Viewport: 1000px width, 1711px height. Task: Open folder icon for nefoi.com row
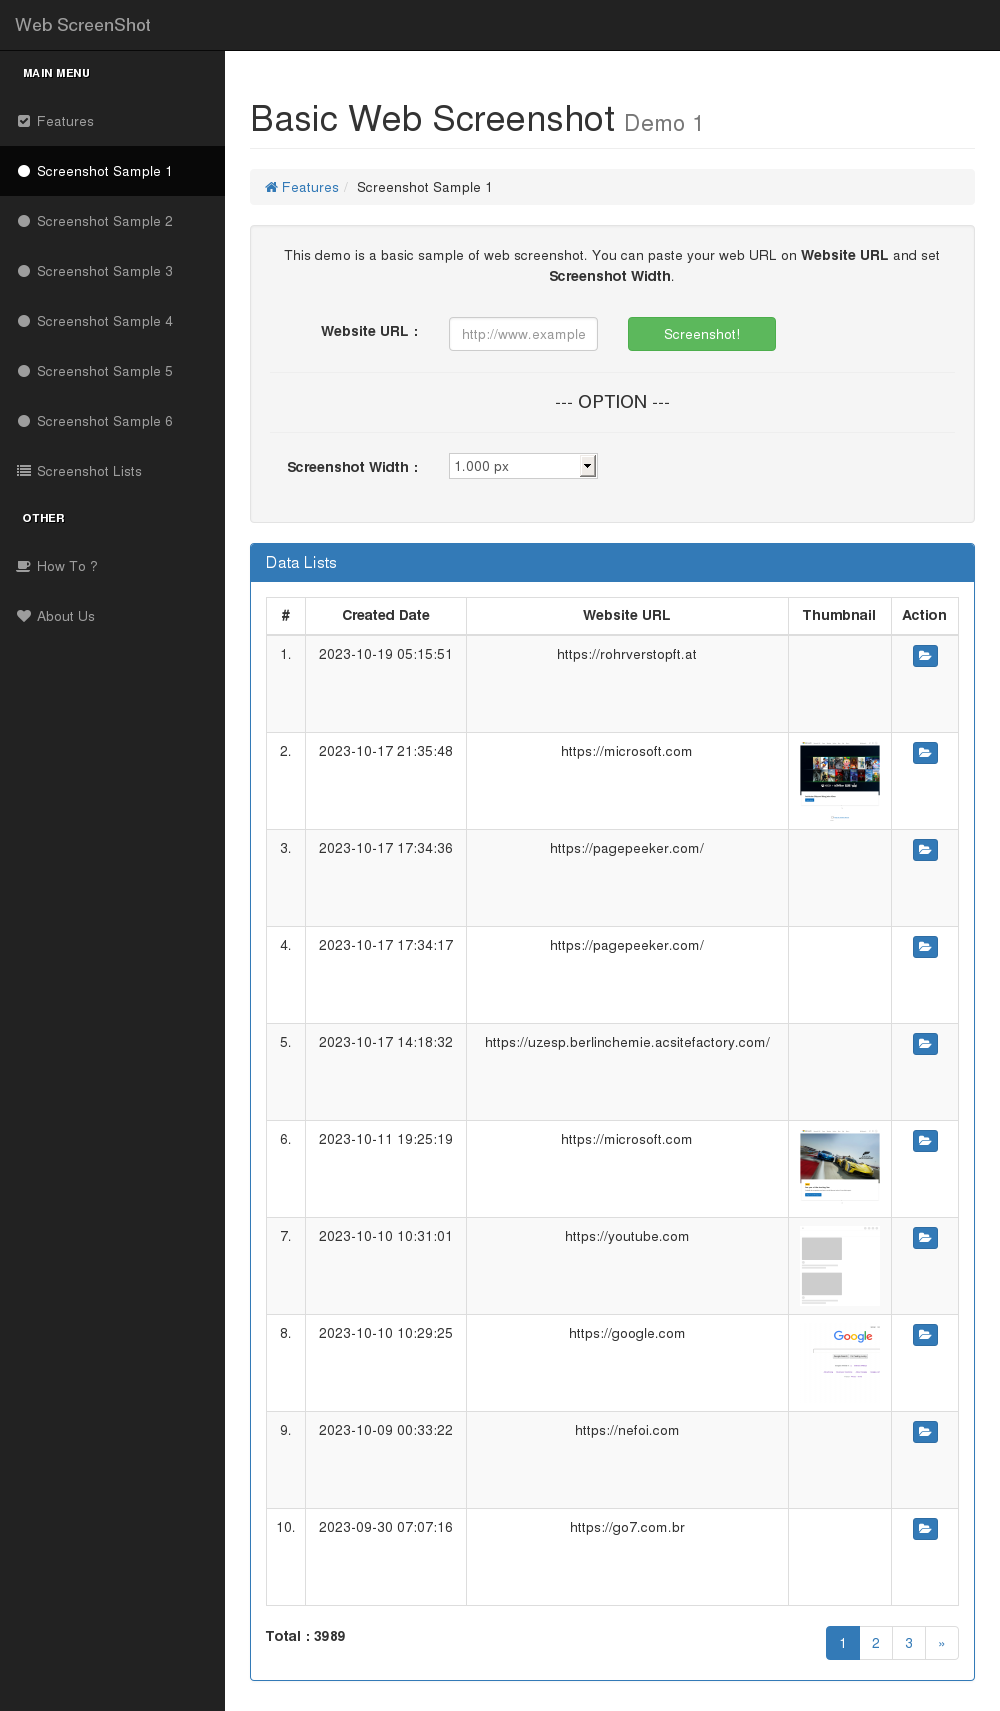(925, 1432)
